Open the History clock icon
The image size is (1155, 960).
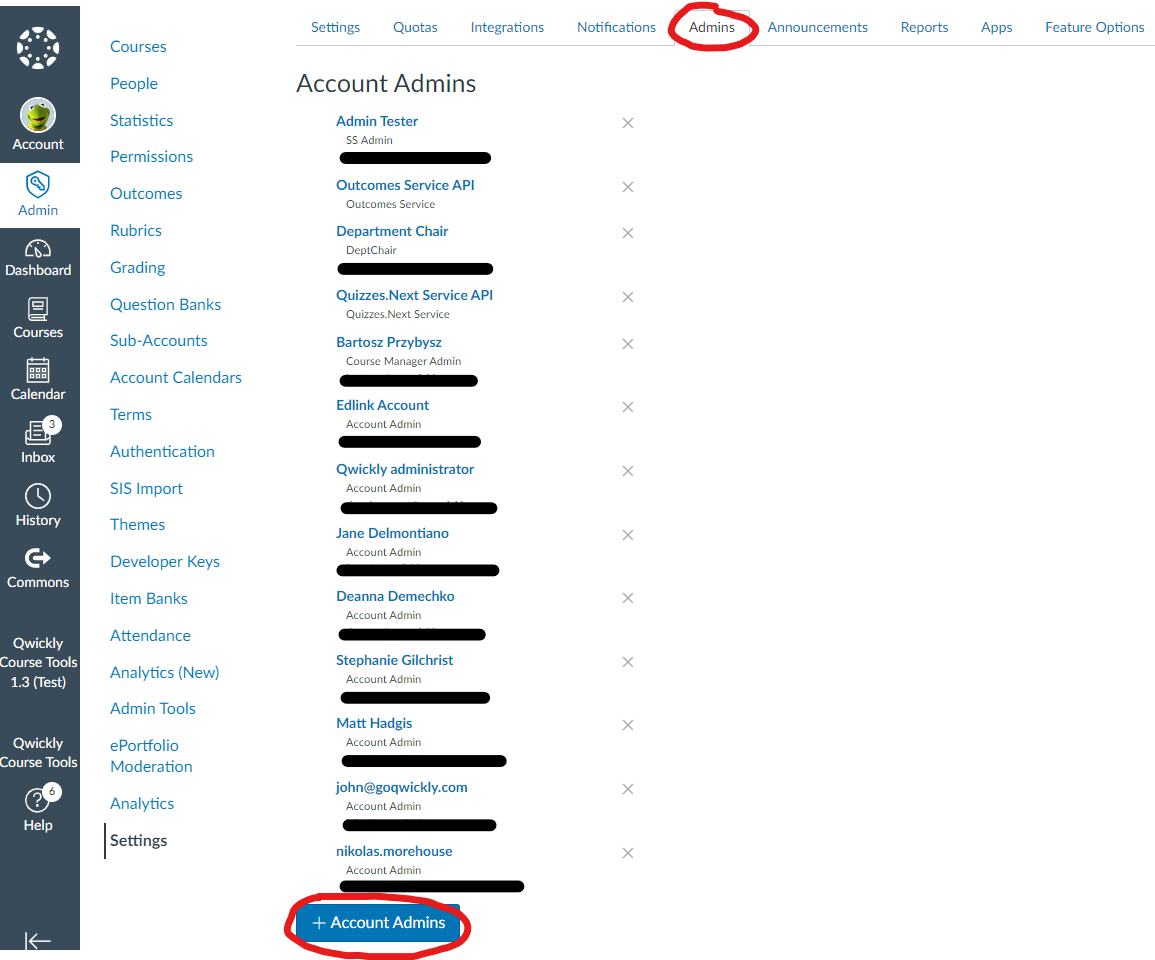click(x=38, y=497)
